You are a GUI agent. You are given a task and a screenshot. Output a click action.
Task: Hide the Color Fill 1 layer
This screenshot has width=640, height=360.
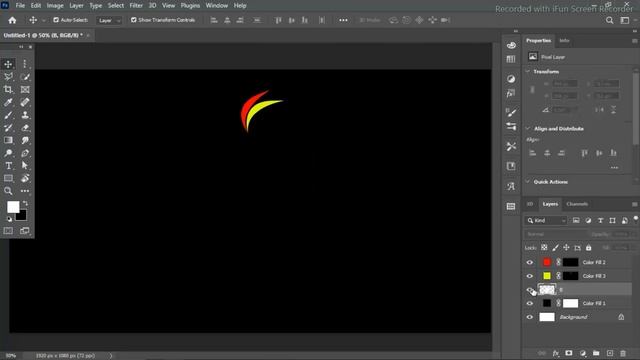530,303
